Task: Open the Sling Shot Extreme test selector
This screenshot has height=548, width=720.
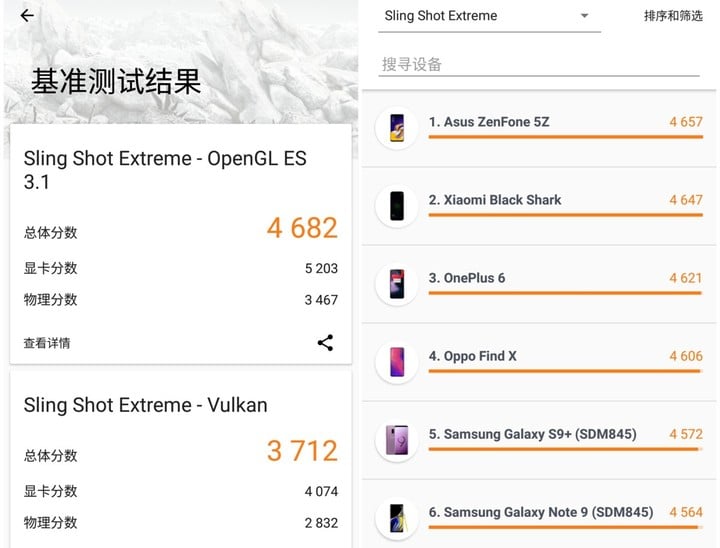Action: 489,17
